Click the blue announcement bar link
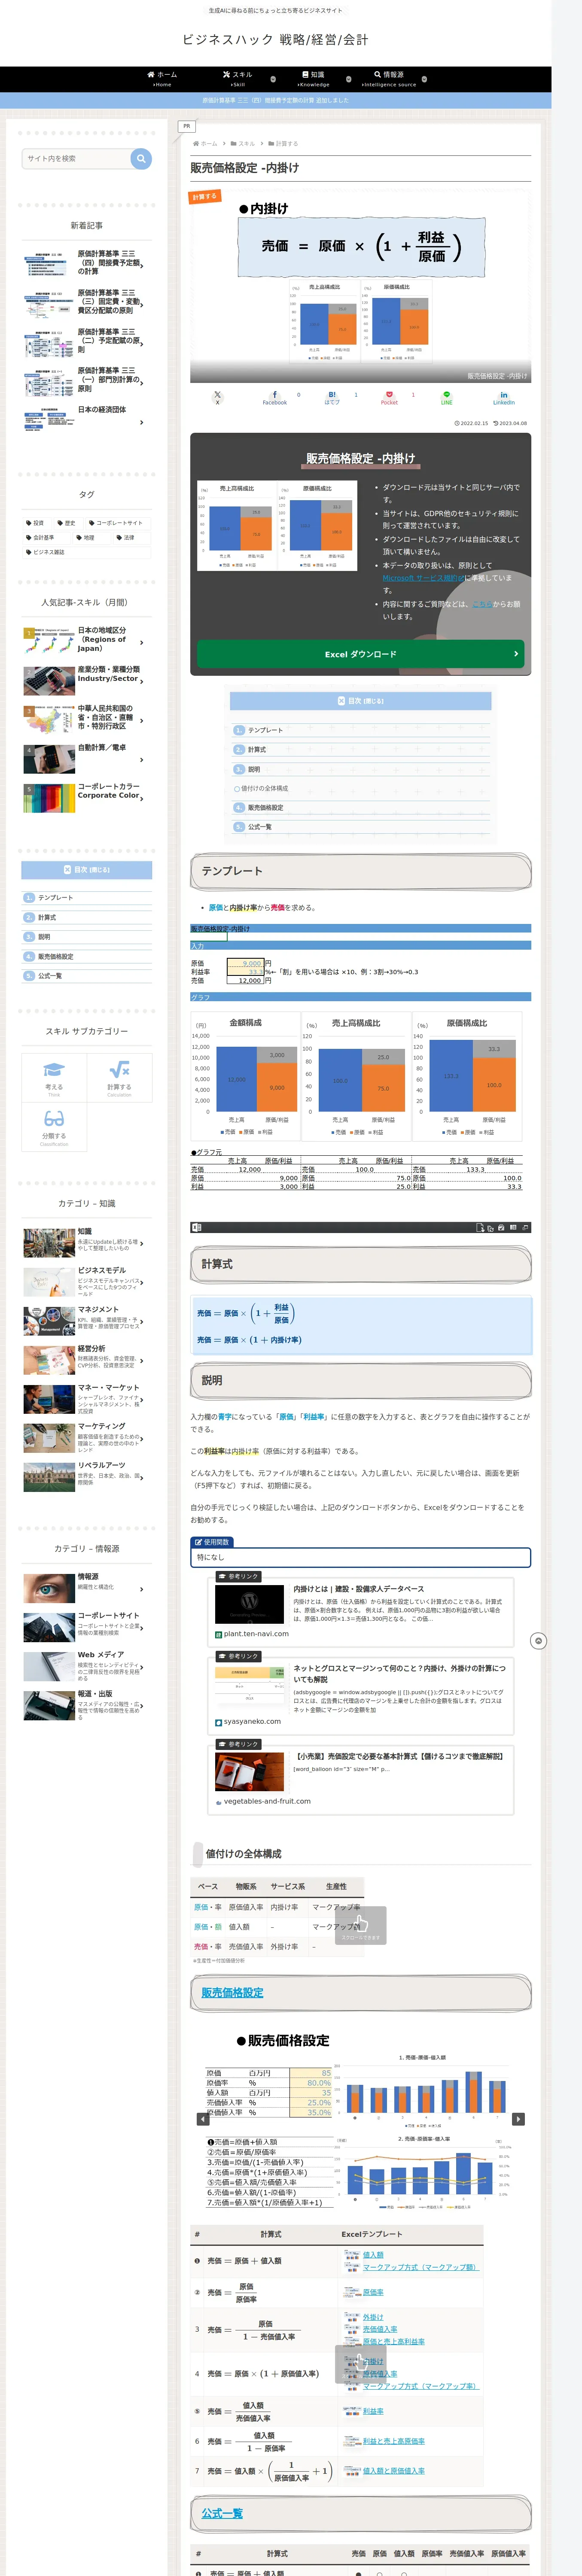This screenshot has height=2576, width=582. click(x=276, y=100)
